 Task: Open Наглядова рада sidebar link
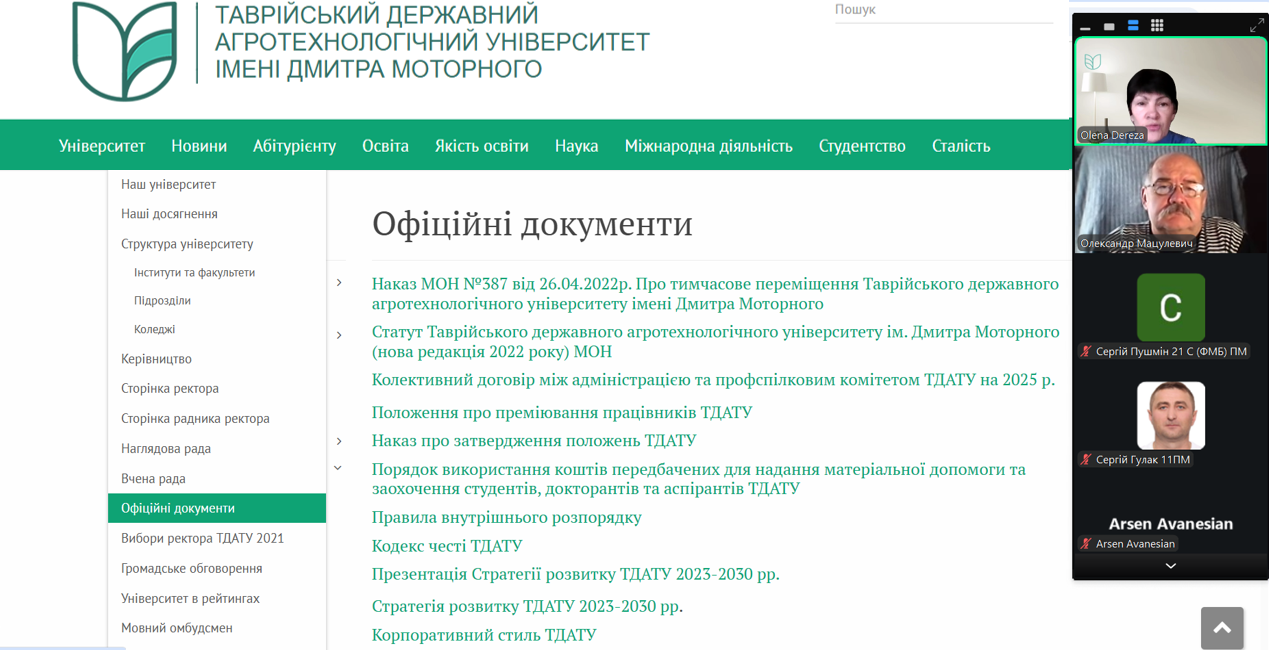tap(166, 448)
